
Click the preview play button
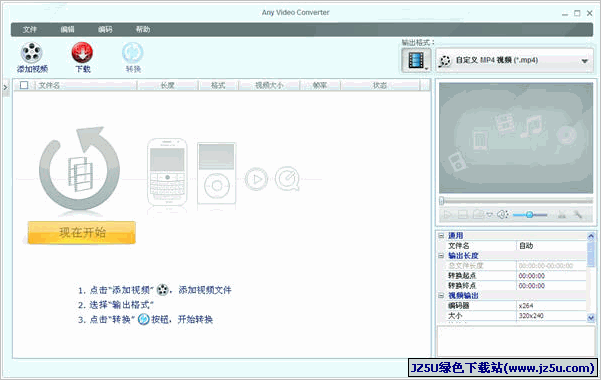click(447, 214)
